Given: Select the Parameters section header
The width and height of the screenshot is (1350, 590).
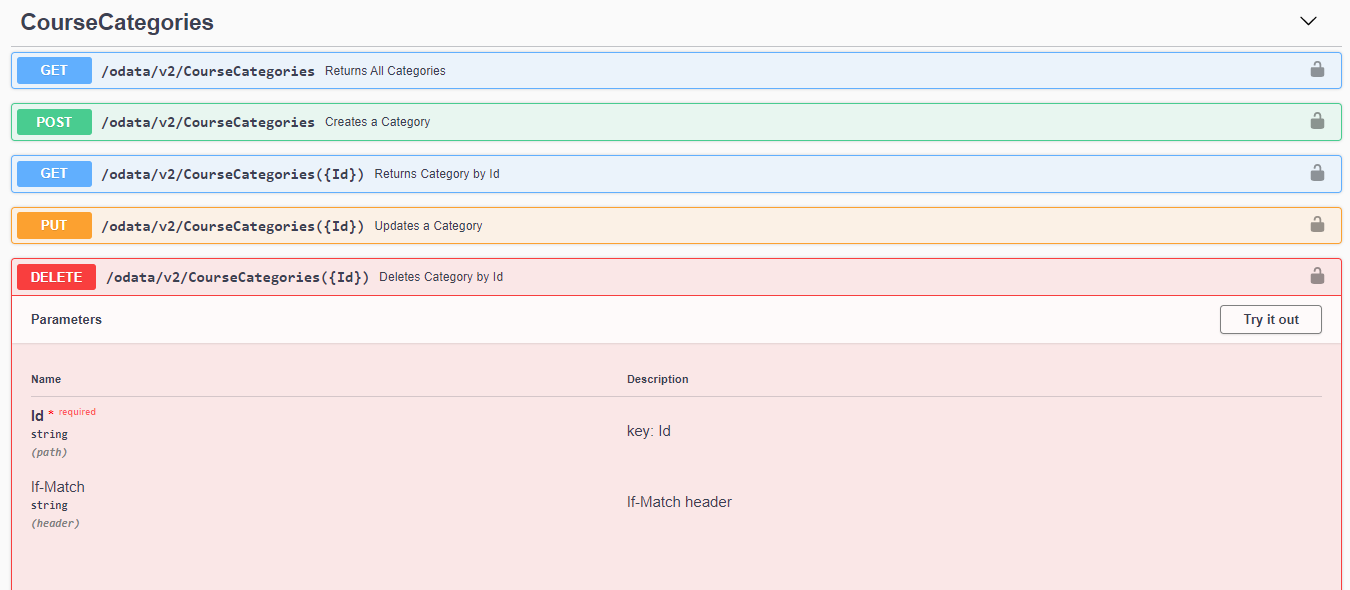Looking at the screenshot, I should [x=66, y=320].
